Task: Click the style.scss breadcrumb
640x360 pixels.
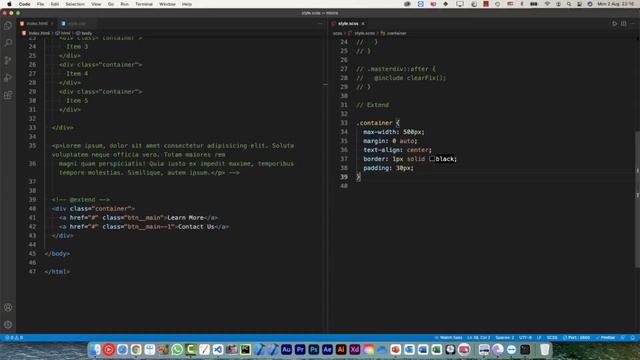Action: pos(362,33)
